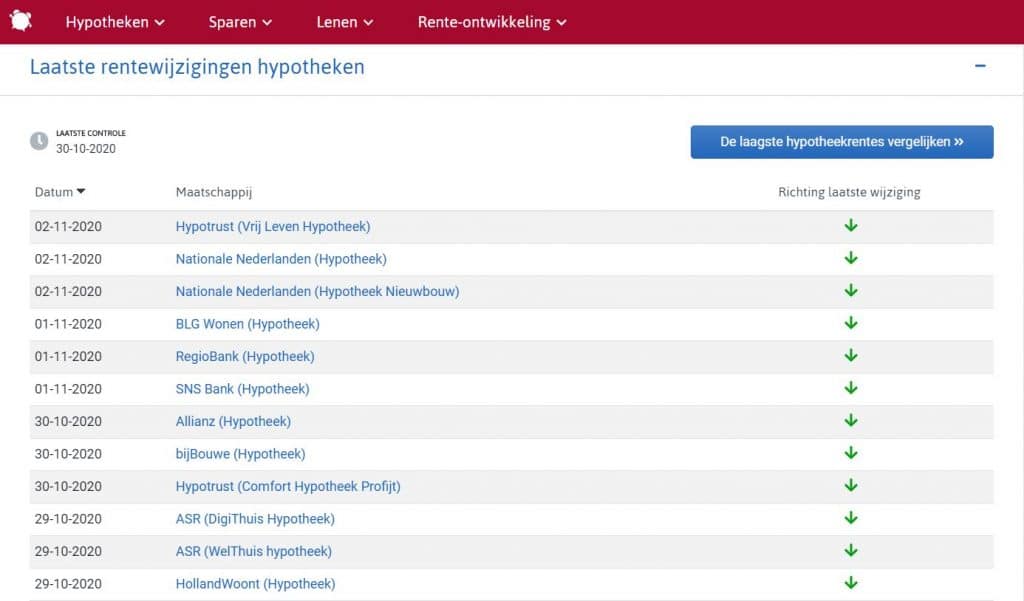Open the Lenen menu
Viewport: 1024px width, 601px height.
344,22
